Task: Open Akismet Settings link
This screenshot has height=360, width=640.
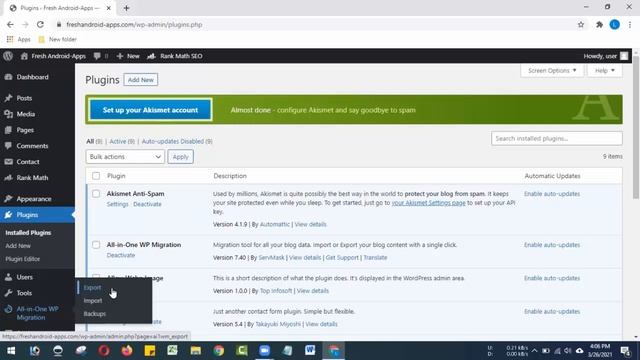Action: click(x=118, y=204)
